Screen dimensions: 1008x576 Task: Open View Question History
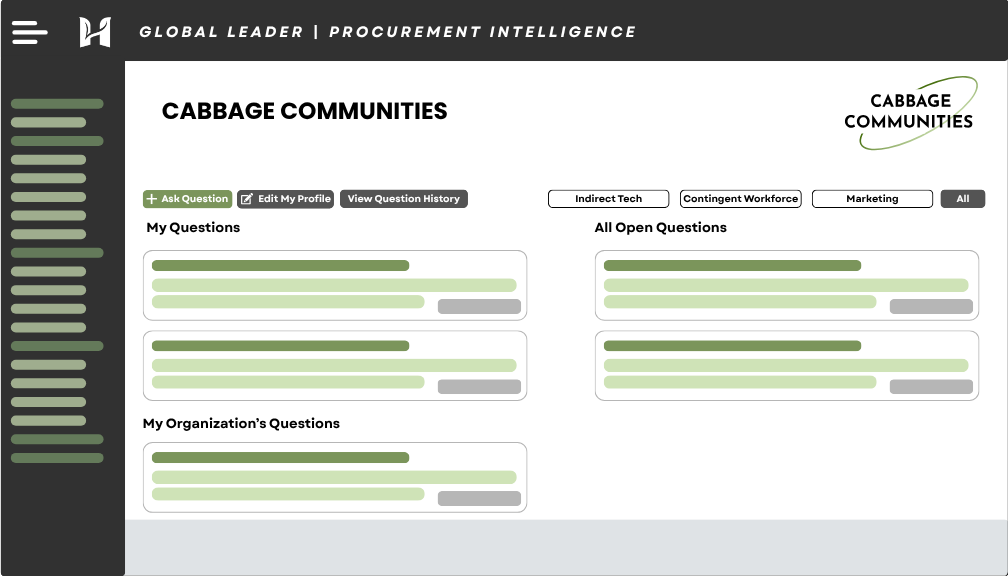(x=403, y=199)
